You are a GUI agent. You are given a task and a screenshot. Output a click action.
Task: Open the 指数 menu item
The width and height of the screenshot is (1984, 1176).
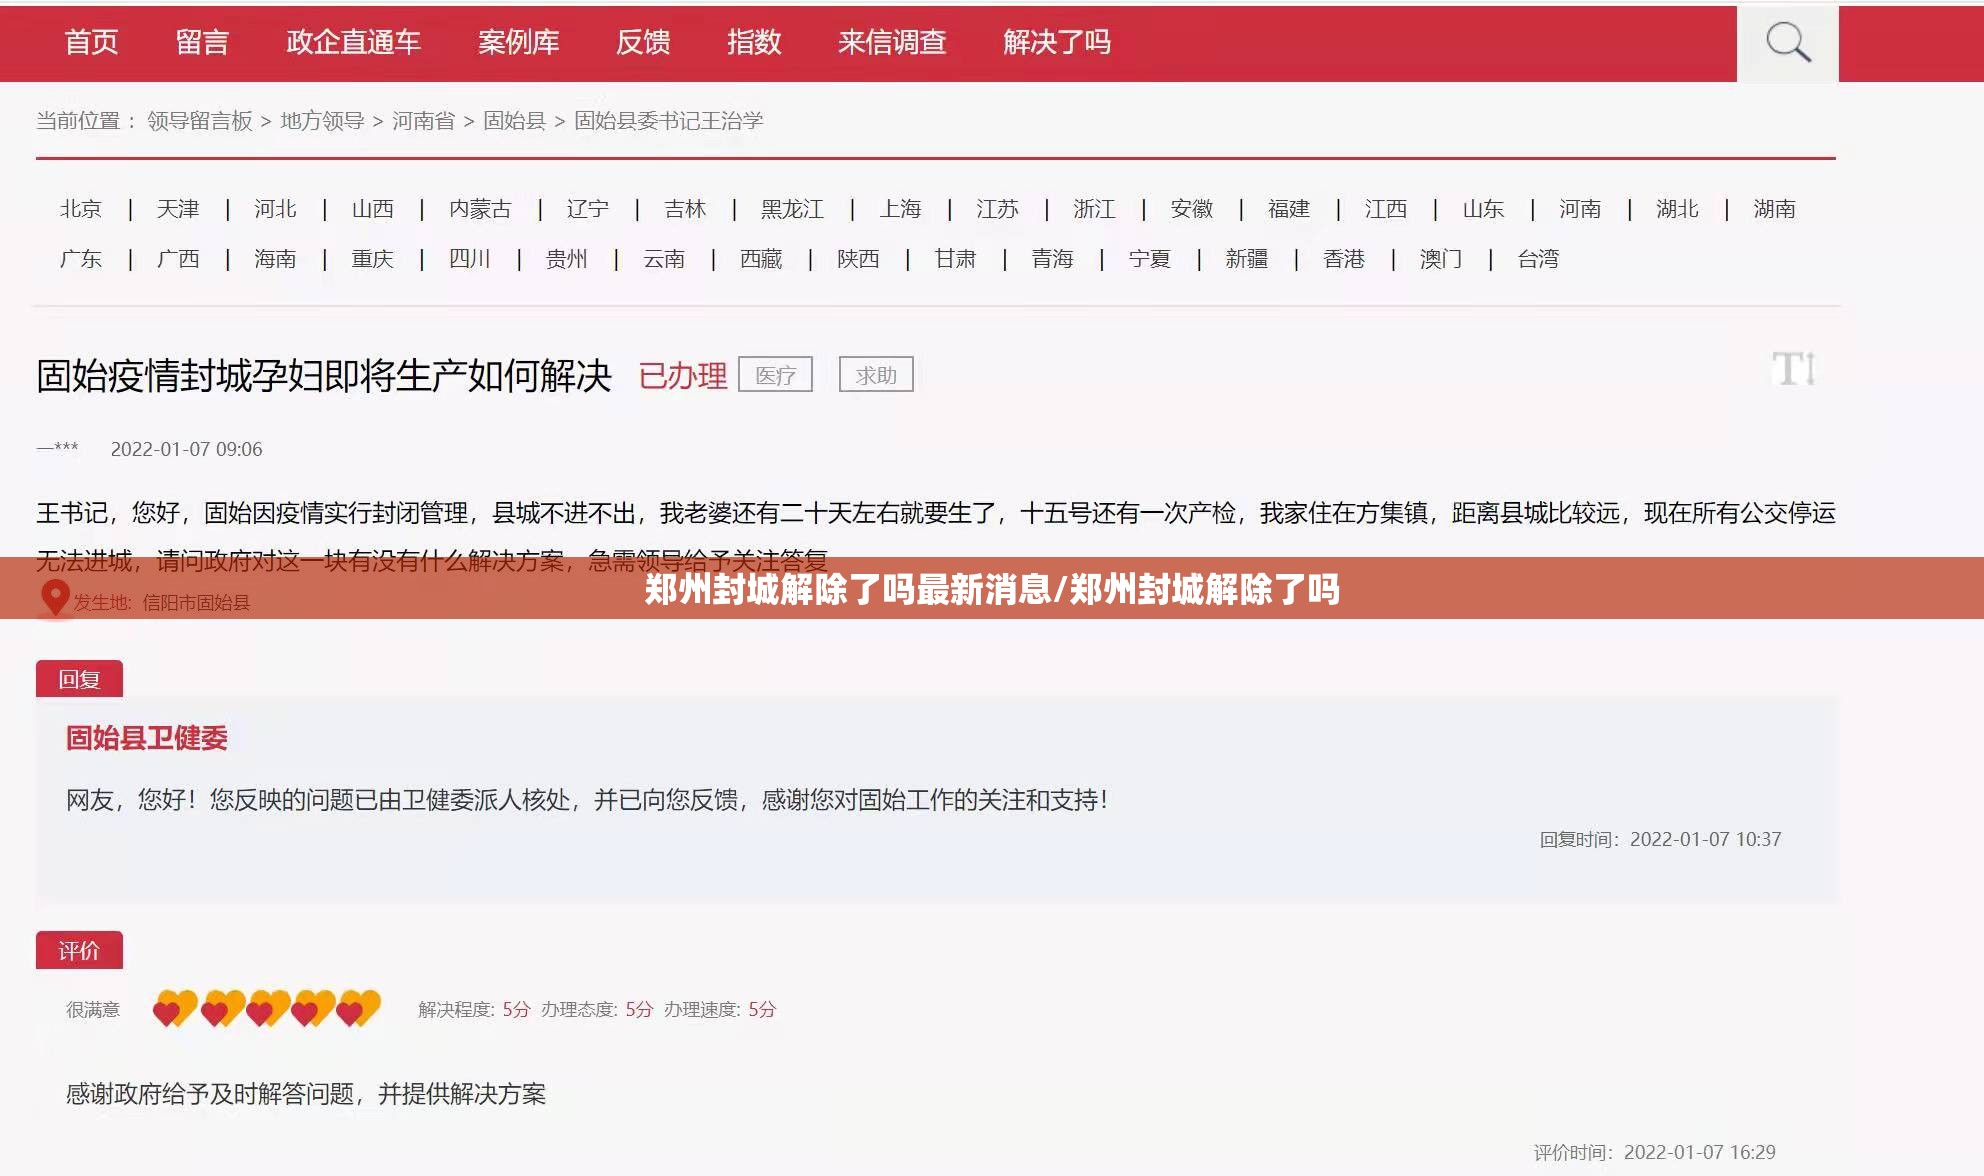coord(754,42)
